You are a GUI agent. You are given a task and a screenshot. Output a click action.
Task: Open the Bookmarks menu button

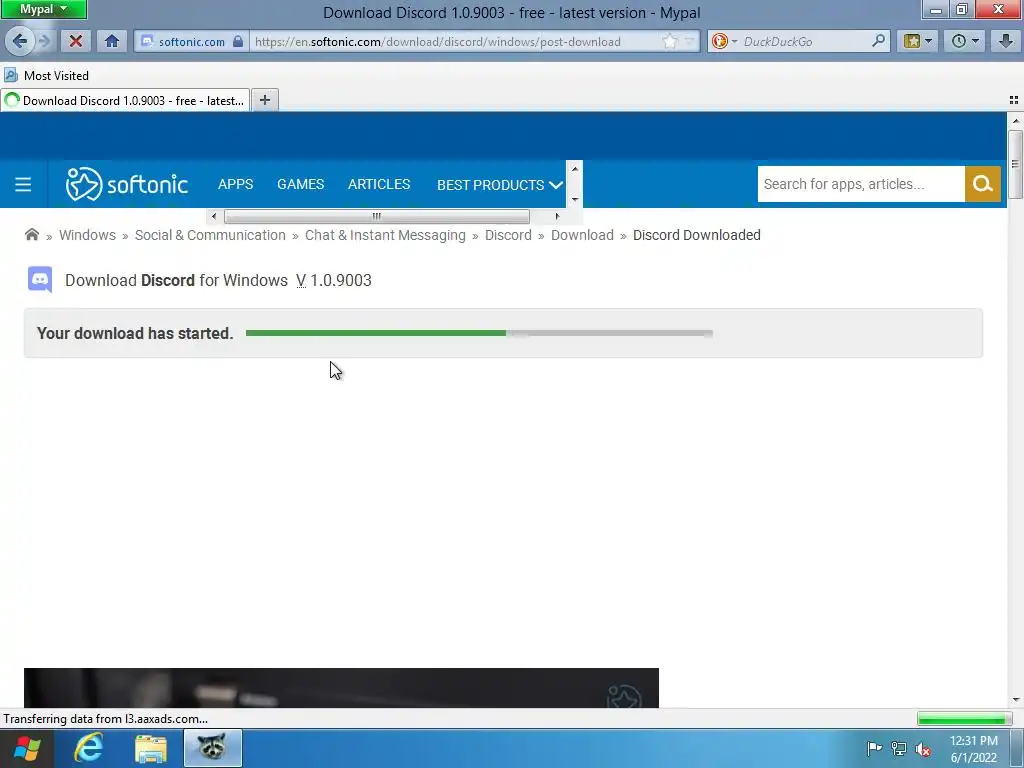click(x=917, y=41)
